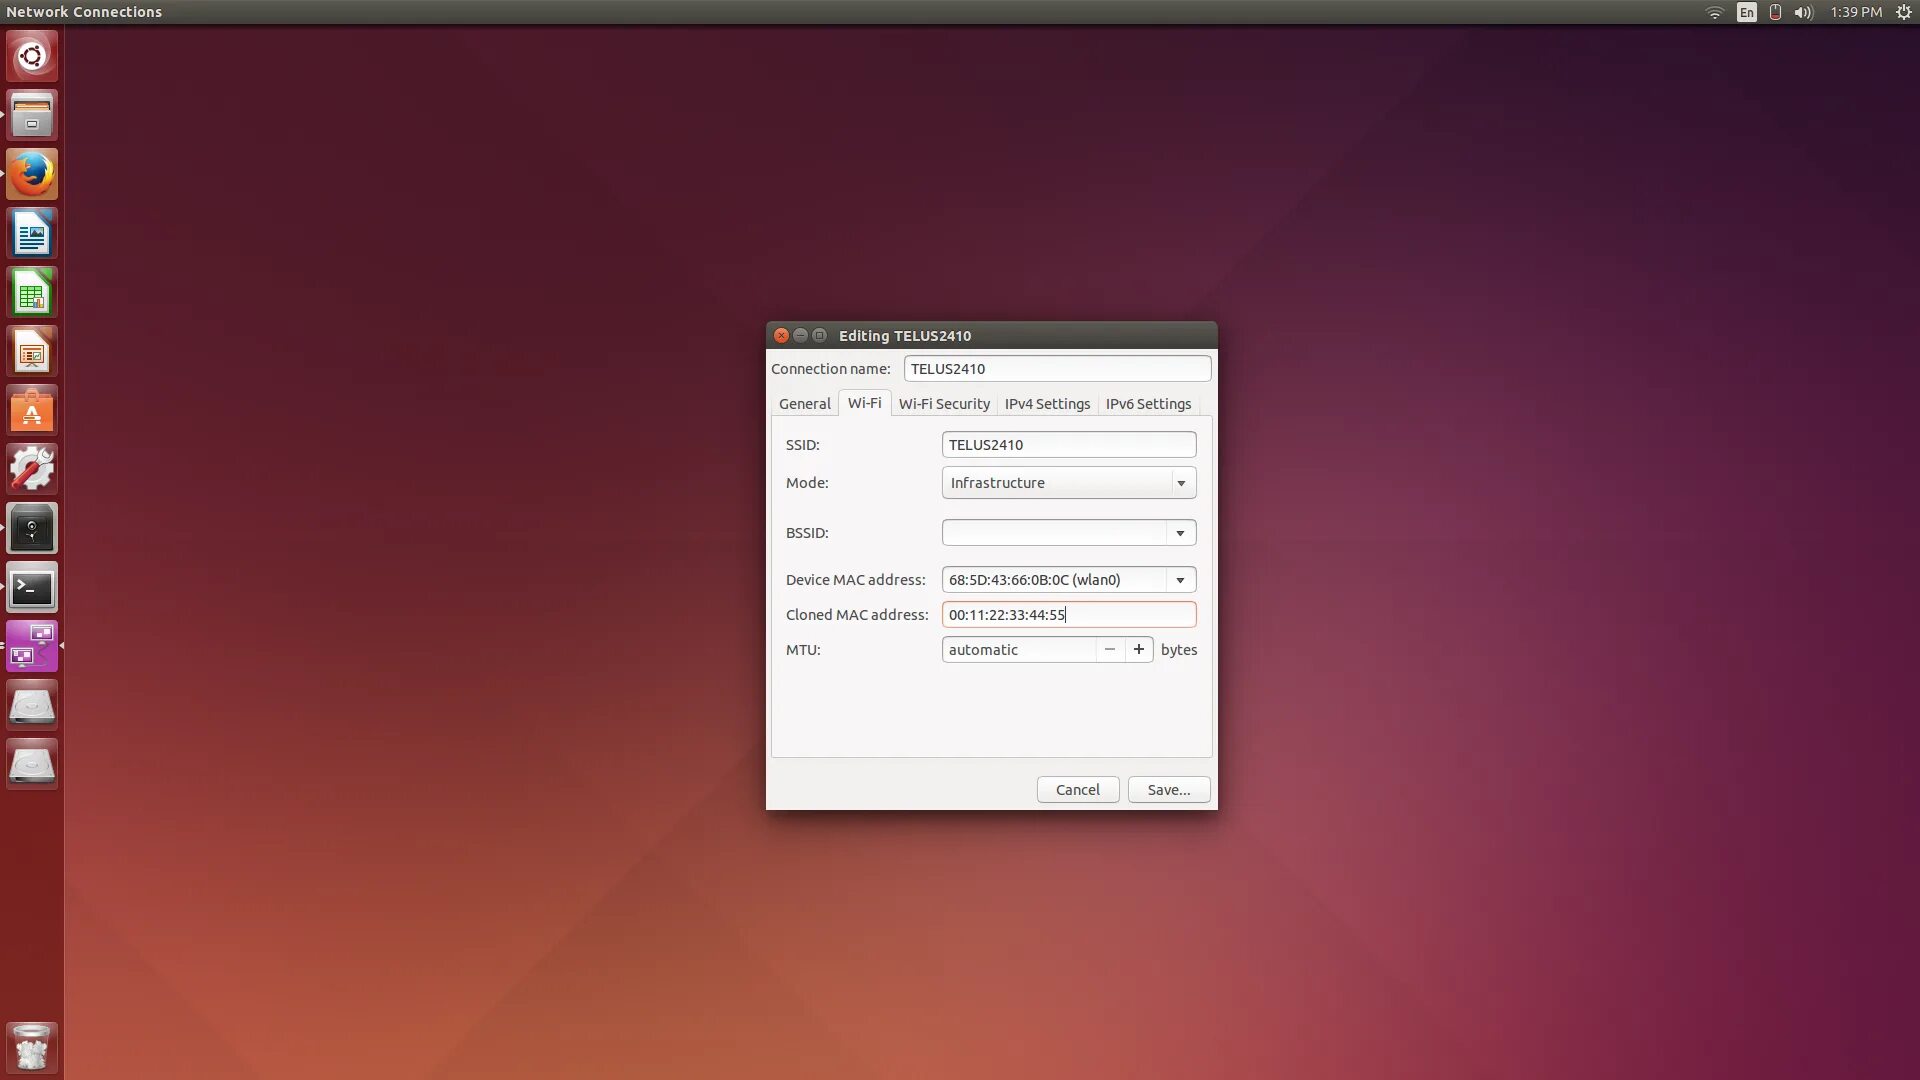This screenshot has height=1080, width=1920.
Task: Launch LibreOffice Writer from the dock
Action: 32,234
